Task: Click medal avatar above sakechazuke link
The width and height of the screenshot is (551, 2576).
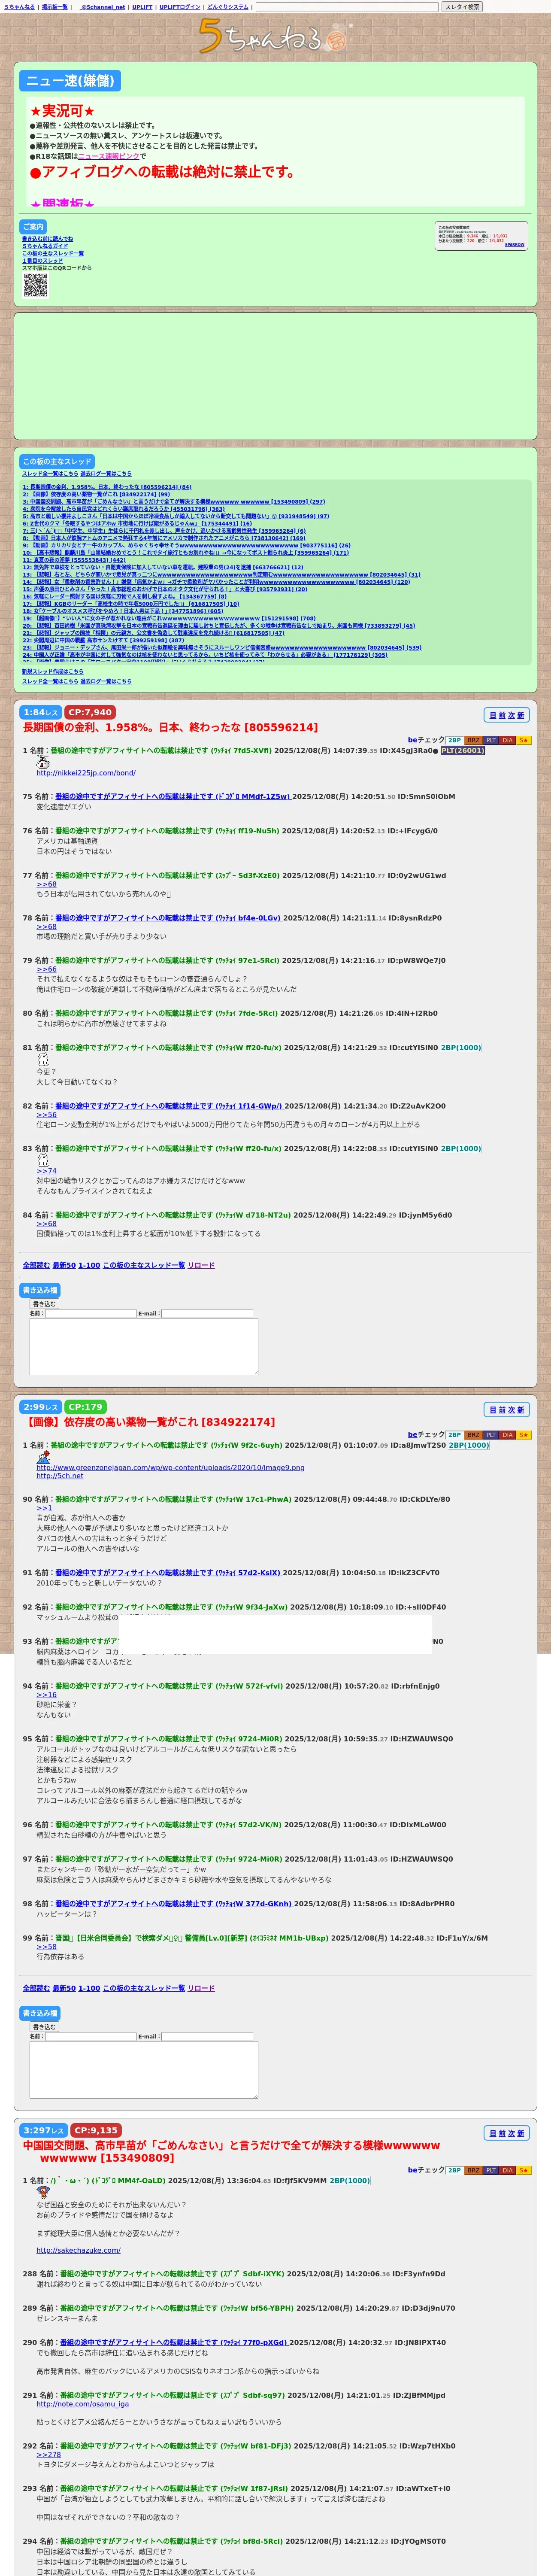Action: click(x=43, y=2193)
